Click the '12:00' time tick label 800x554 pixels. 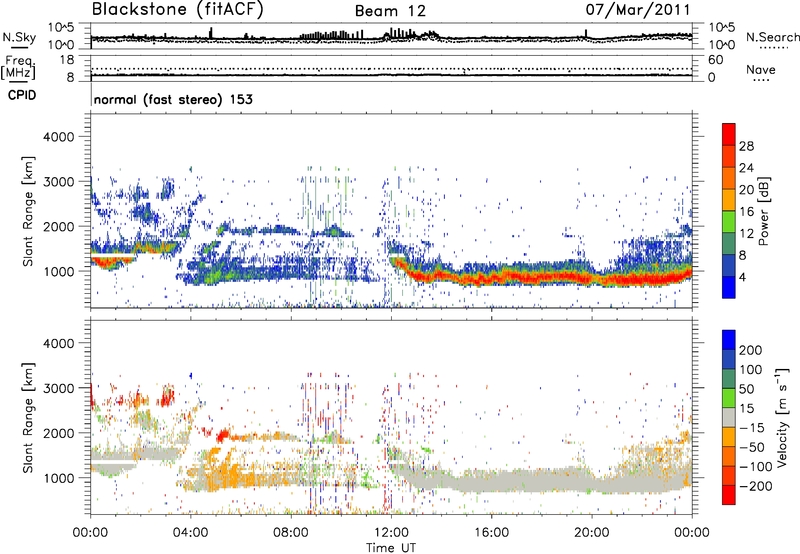pos(391,533)
